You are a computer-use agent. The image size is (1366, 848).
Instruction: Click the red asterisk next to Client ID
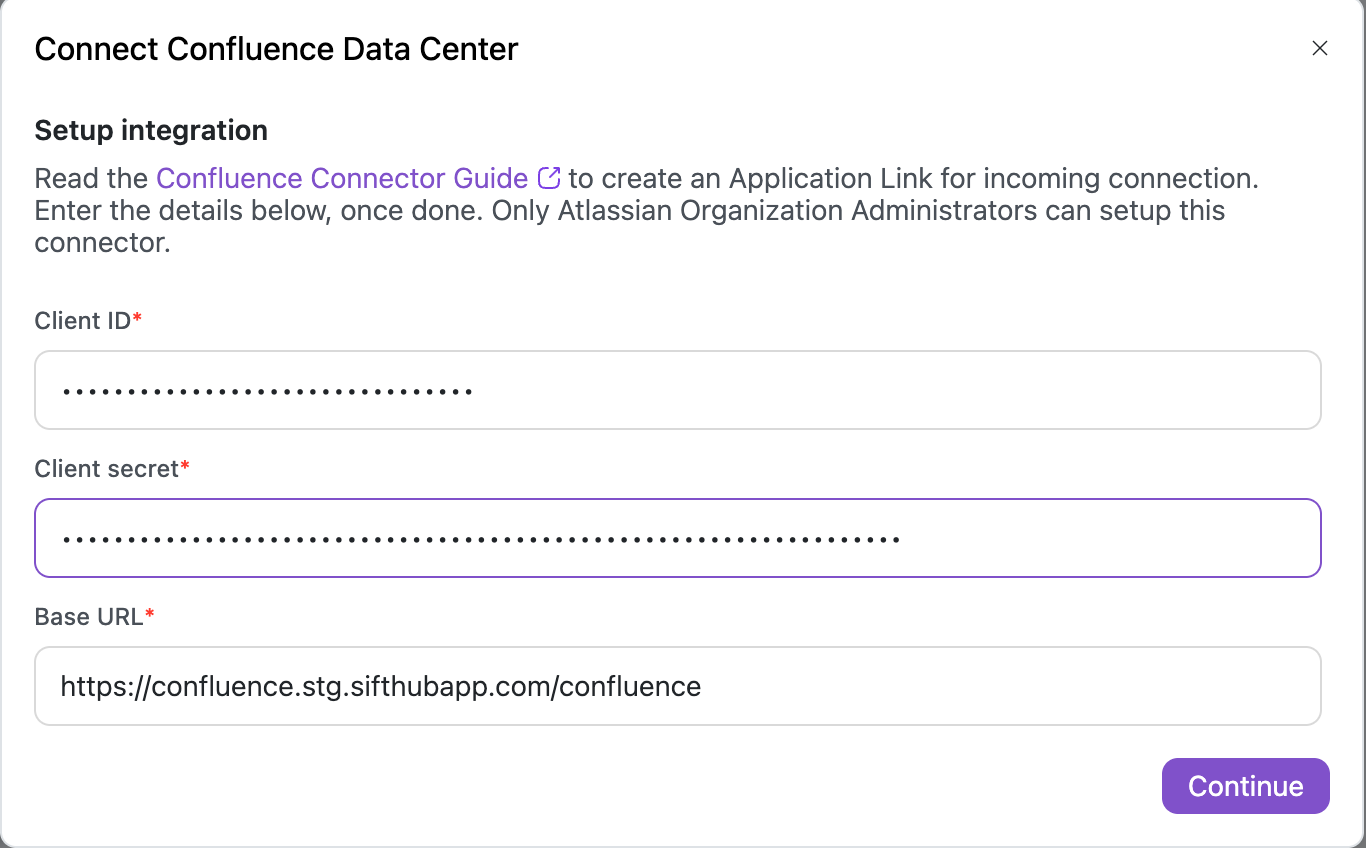point(138,319)
